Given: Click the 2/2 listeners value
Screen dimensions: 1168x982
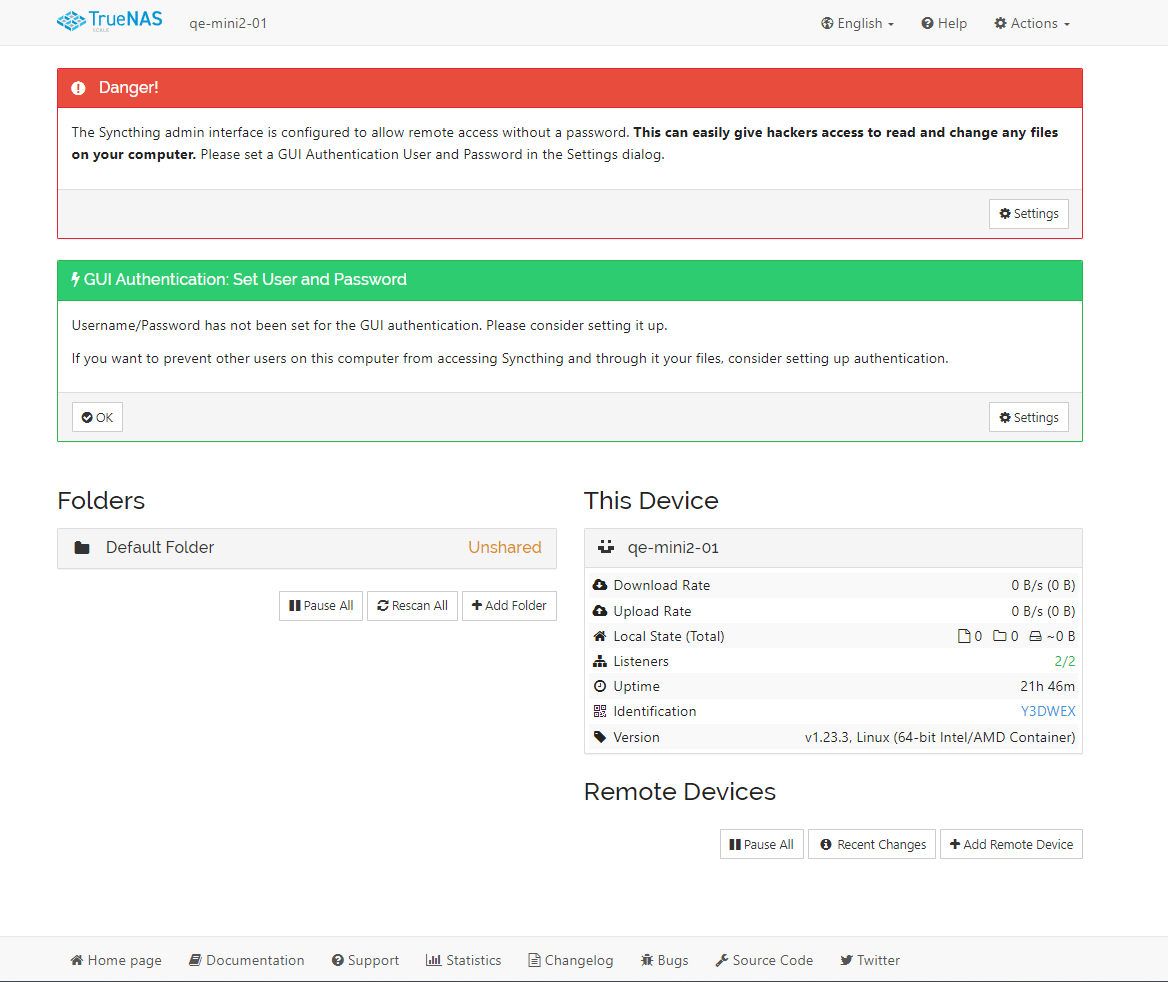Looking at the screenshot, I should tap(1064, 662).
